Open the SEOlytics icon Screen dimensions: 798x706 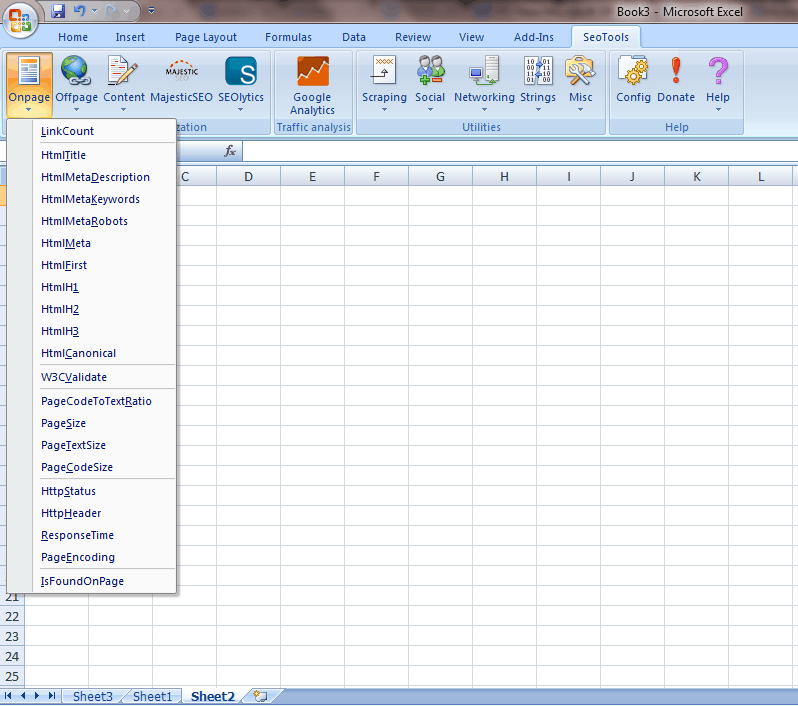(241, 71)
